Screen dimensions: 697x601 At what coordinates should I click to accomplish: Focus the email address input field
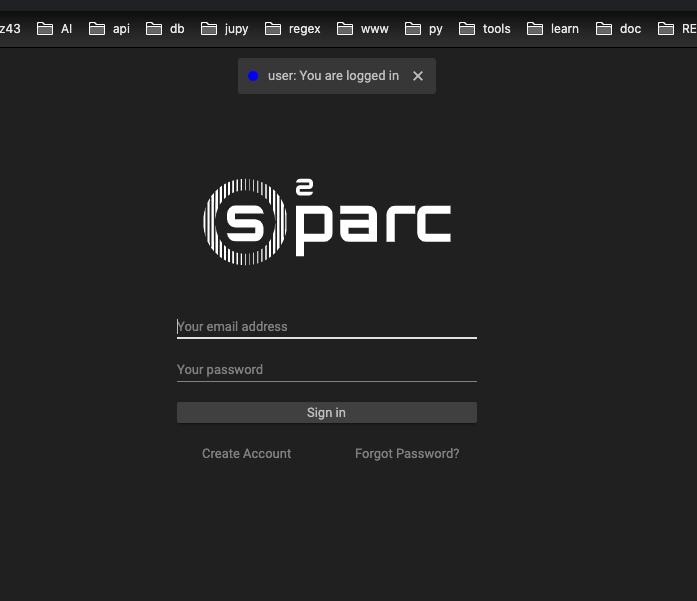pyautogui.click(x=327, y=327)
